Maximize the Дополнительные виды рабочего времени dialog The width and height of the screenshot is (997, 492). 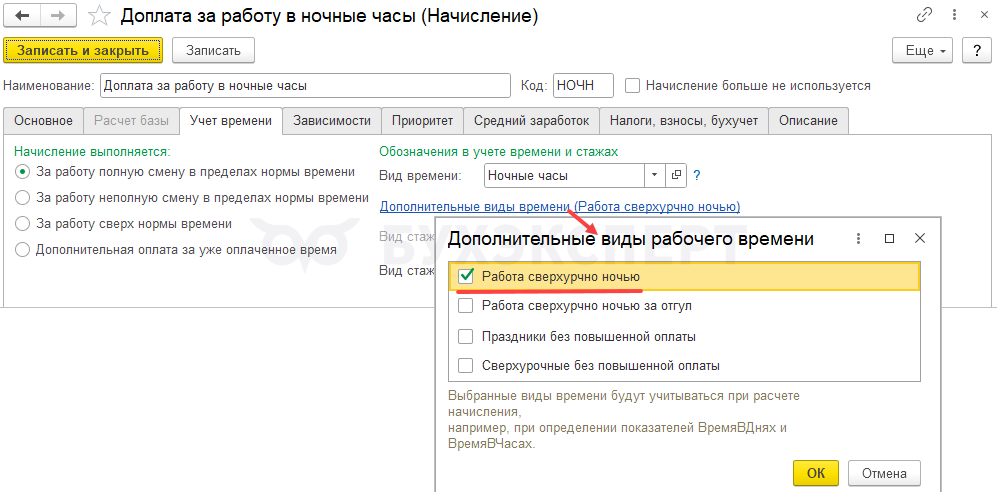pyautogui.click(x=890, y=239)
